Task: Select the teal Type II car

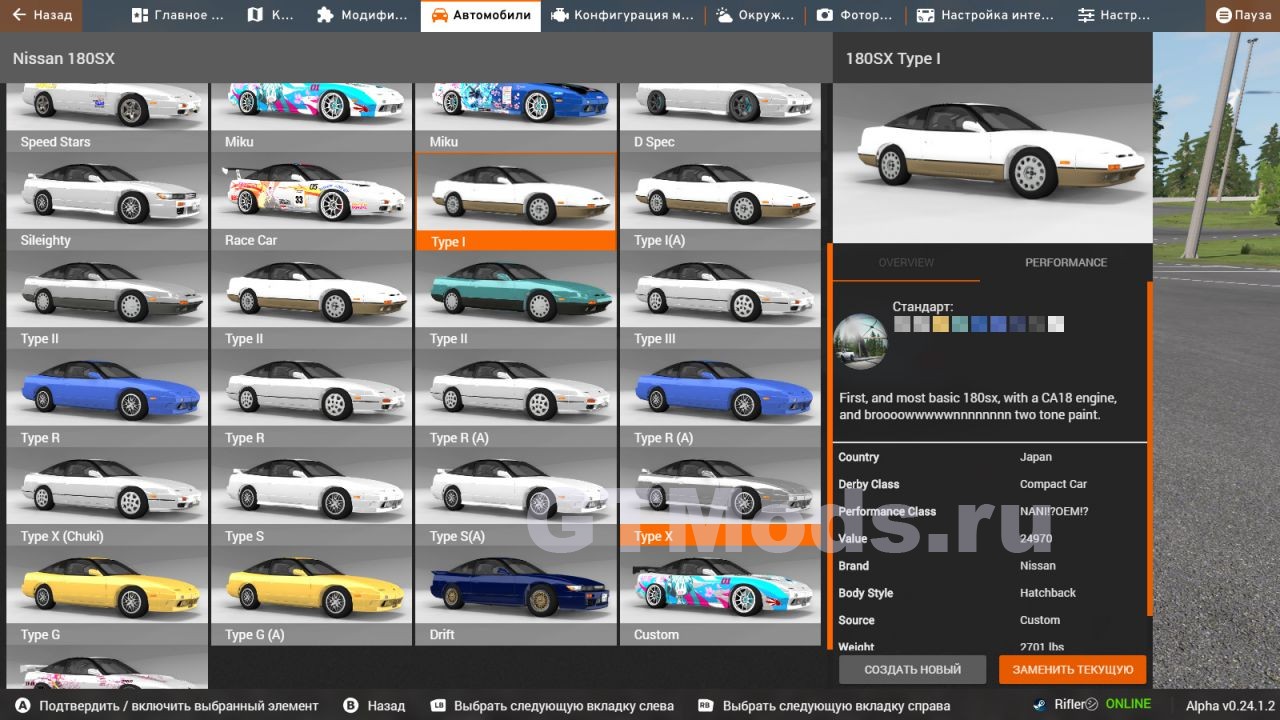Action: 516,300
